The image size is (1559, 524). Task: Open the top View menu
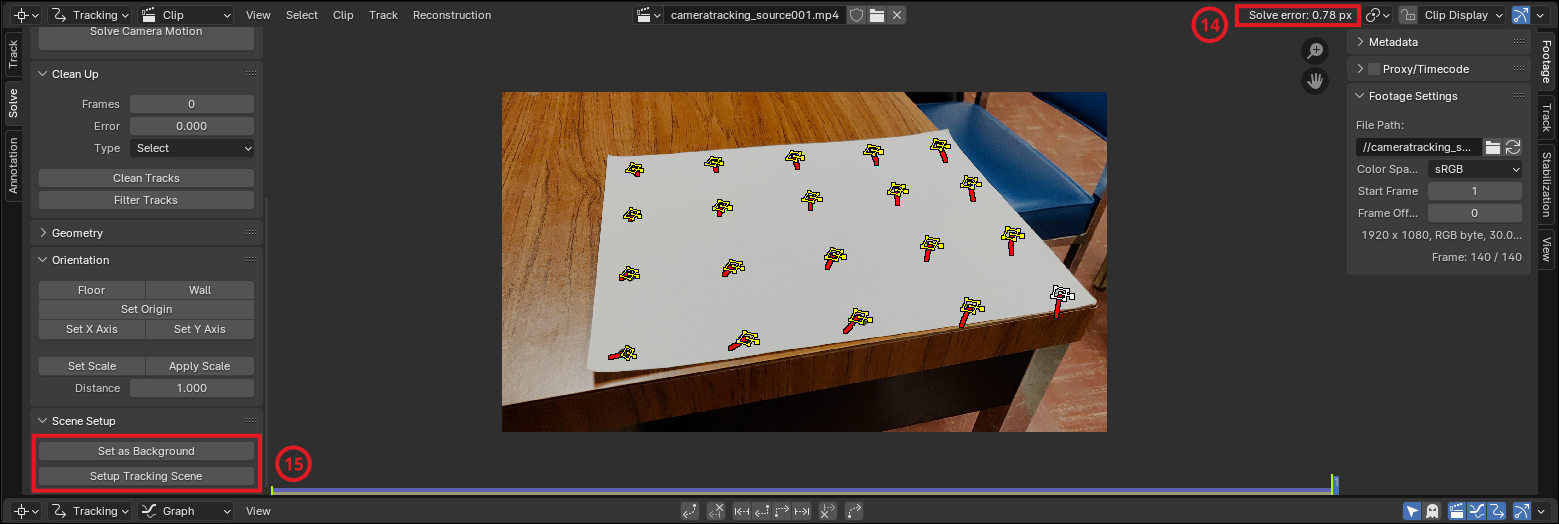tap(258, 15)
